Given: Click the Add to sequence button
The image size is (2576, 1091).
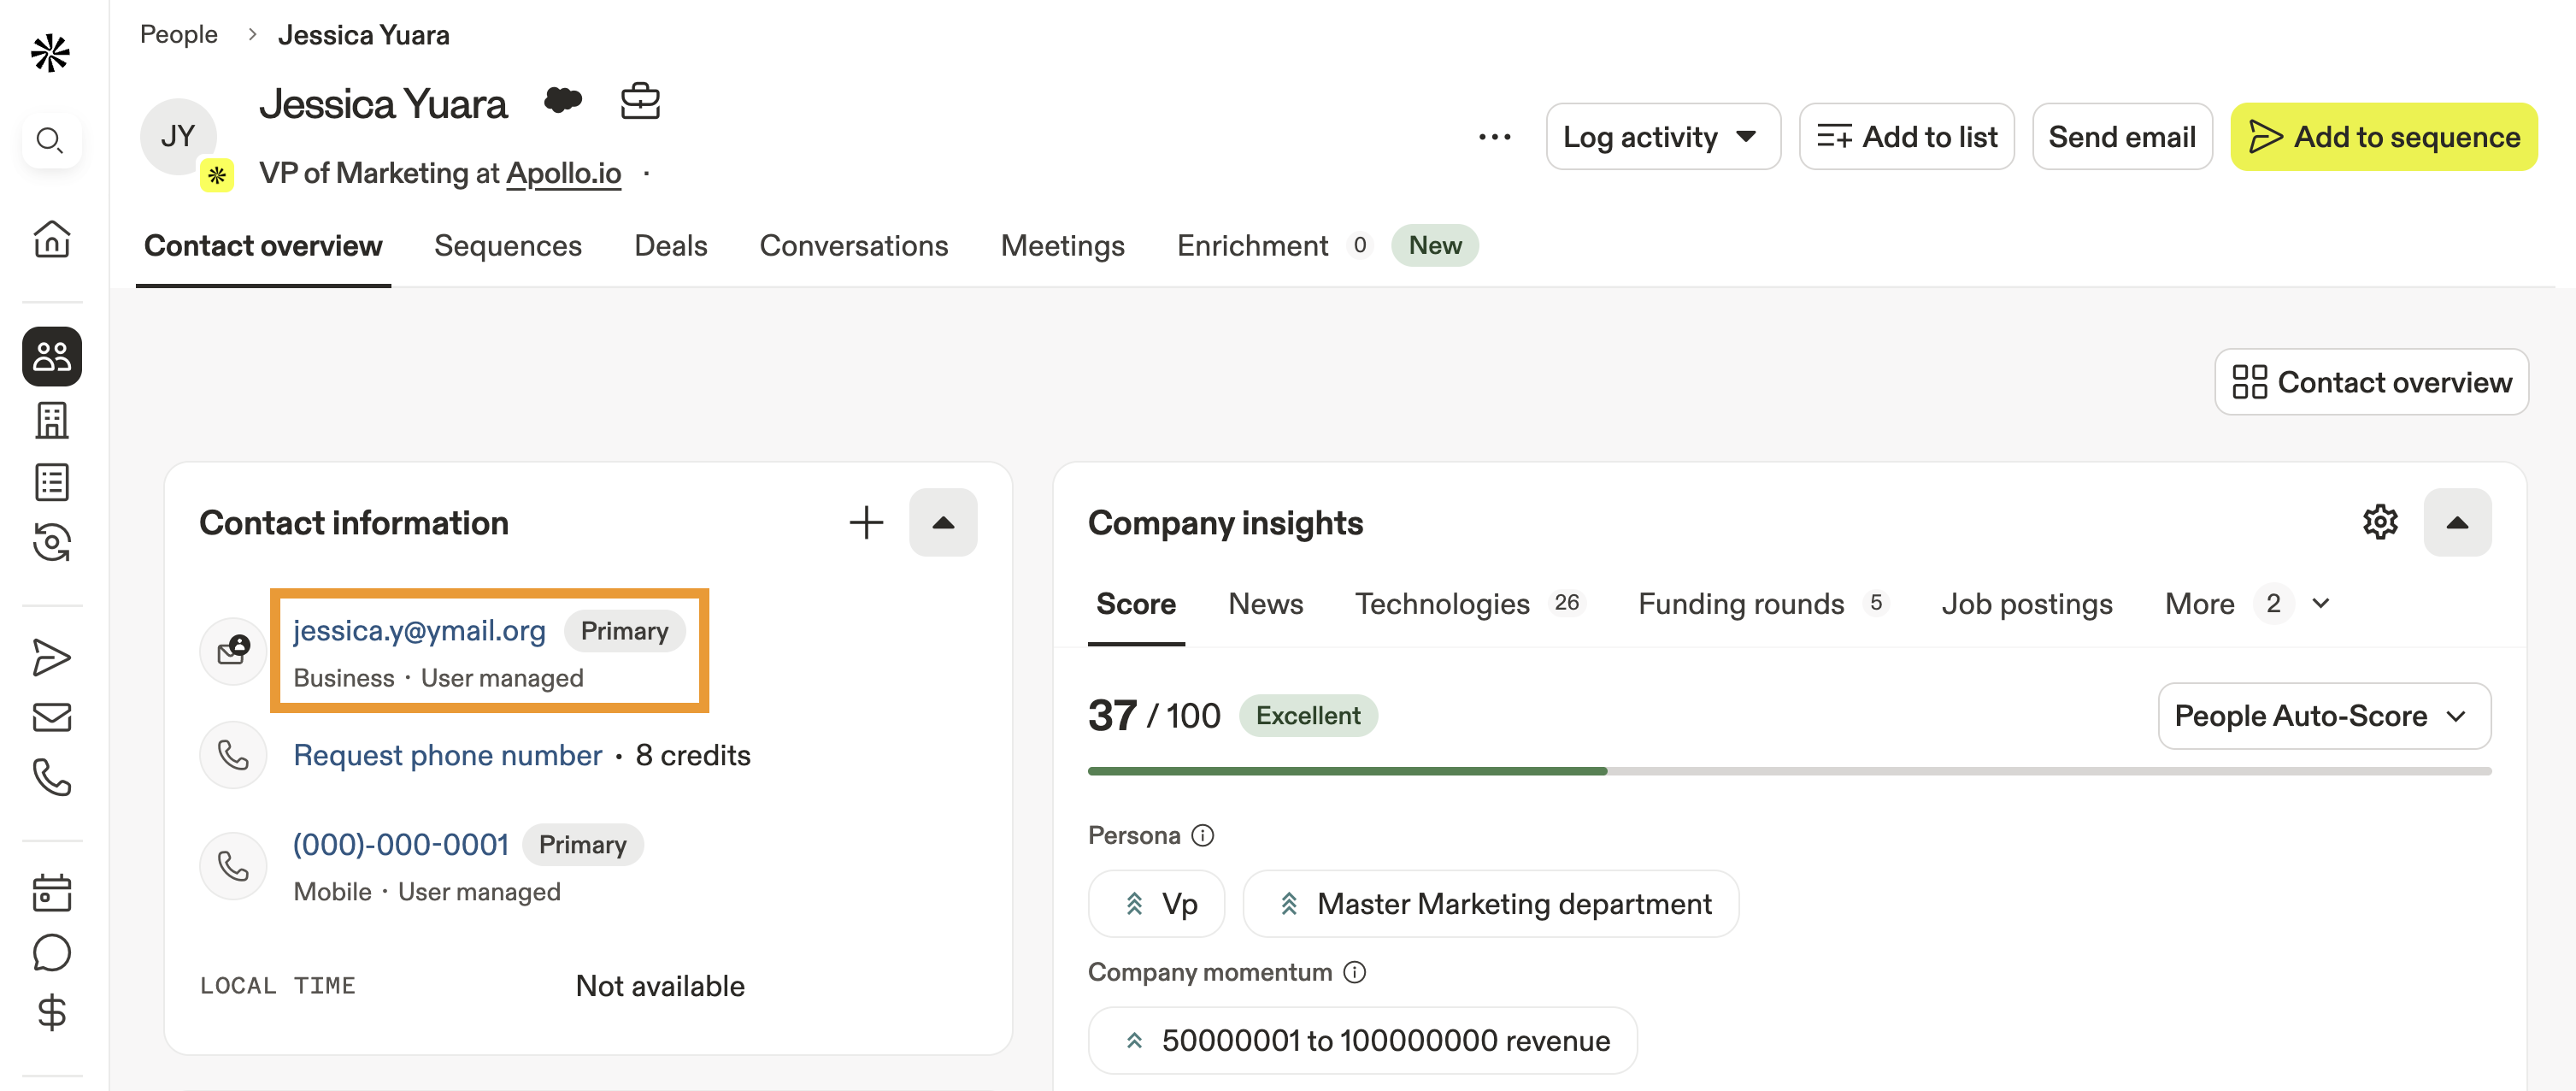Looking at the screenshot, I should click(2383, 137).
